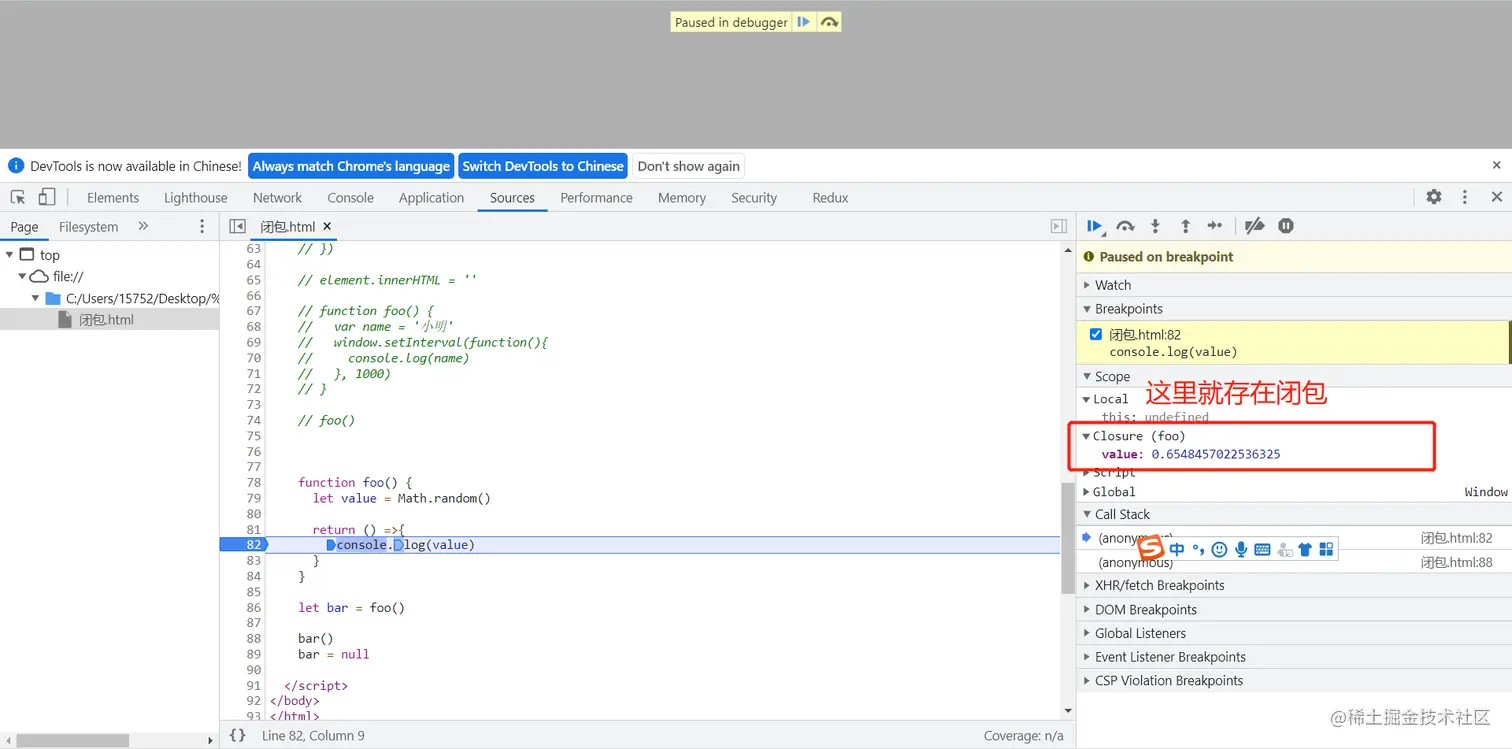Switch to the Elements tab

click(113, 198)
